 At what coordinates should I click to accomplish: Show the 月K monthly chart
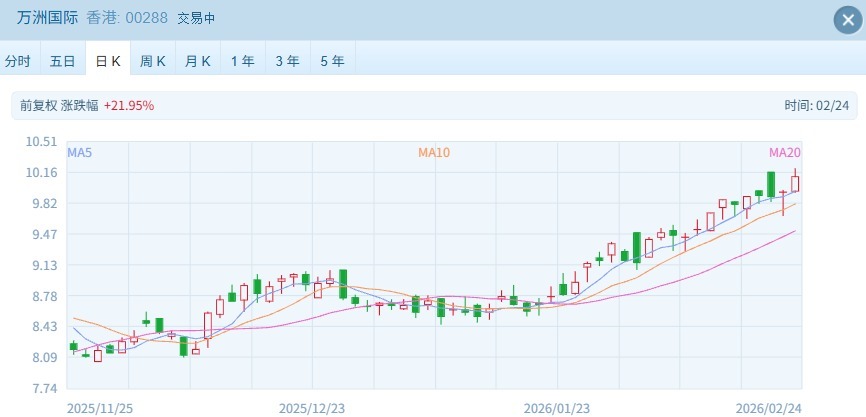click(x=198, y=61)
